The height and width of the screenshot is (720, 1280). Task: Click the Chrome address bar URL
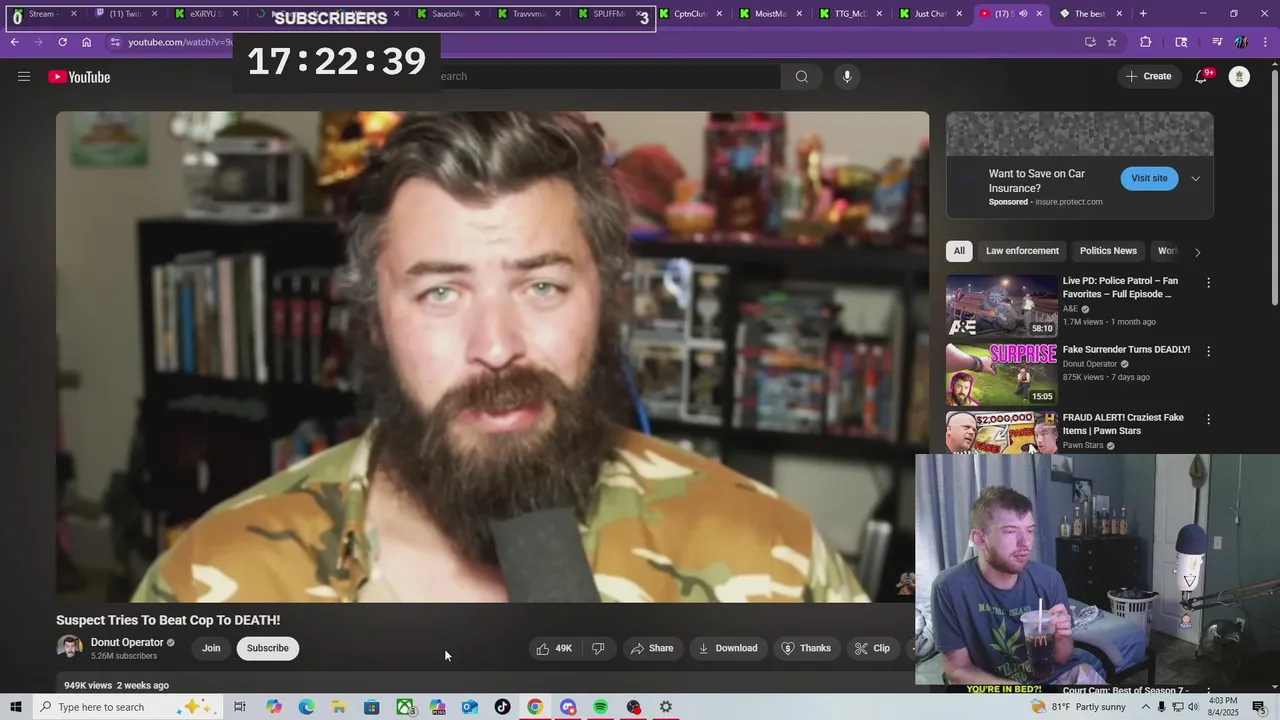[x=181, y=42]
